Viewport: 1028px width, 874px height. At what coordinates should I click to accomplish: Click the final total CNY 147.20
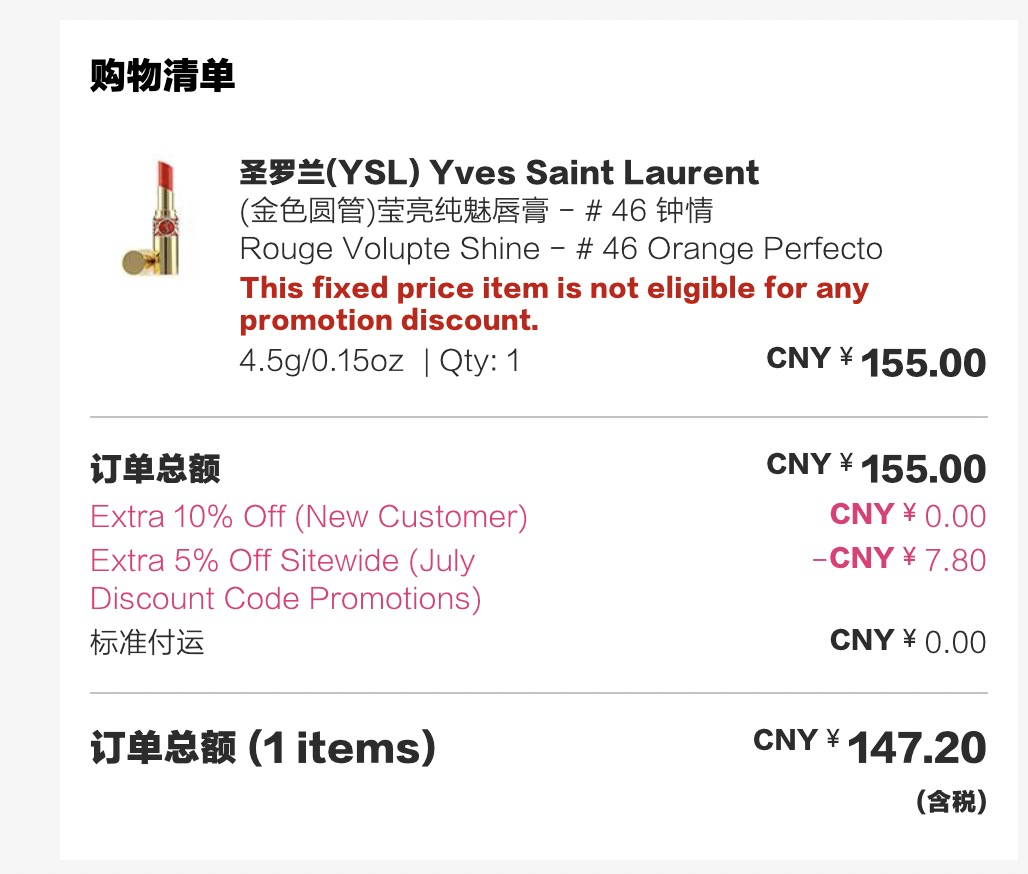click(x=870, y=747)
